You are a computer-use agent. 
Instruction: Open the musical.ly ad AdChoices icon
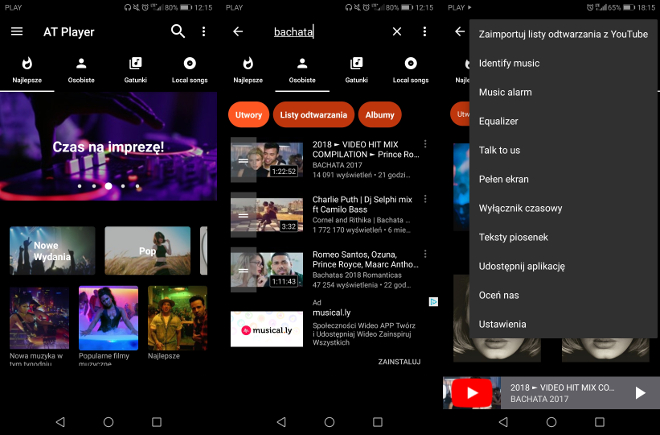[x=433, y=302]
